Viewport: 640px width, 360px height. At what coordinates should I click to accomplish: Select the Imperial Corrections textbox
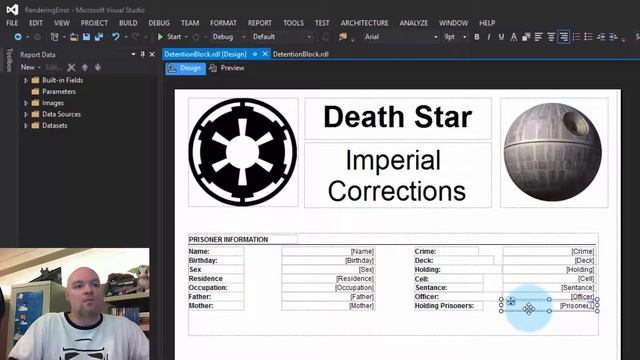(398, 175)
